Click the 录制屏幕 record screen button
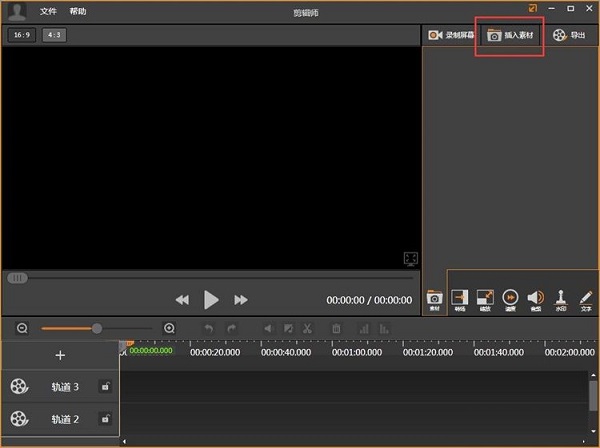This screenshot has width=600, height=448. (452, 35)
